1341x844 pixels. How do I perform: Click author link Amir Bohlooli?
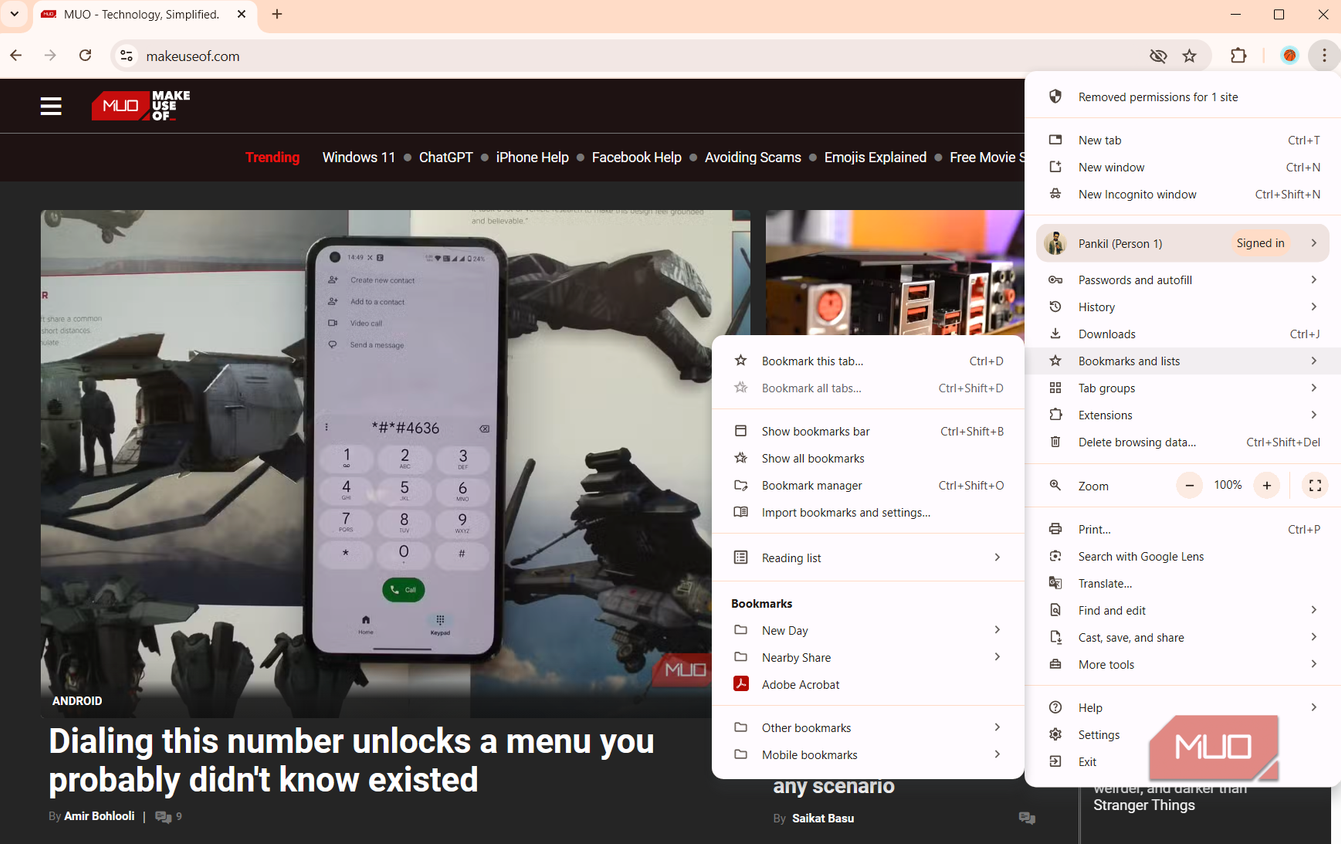pyautogui.click(x=99, y=817)
